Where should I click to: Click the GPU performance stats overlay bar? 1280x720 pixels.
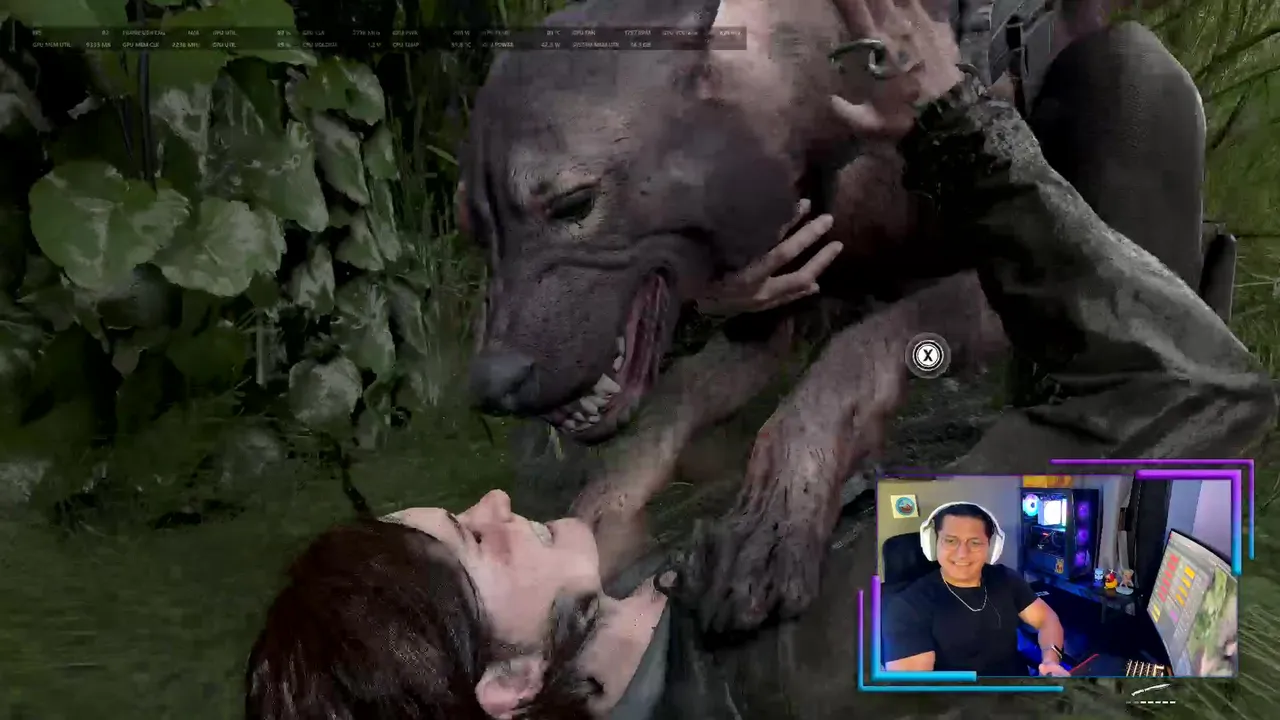[x=387, y=39]
